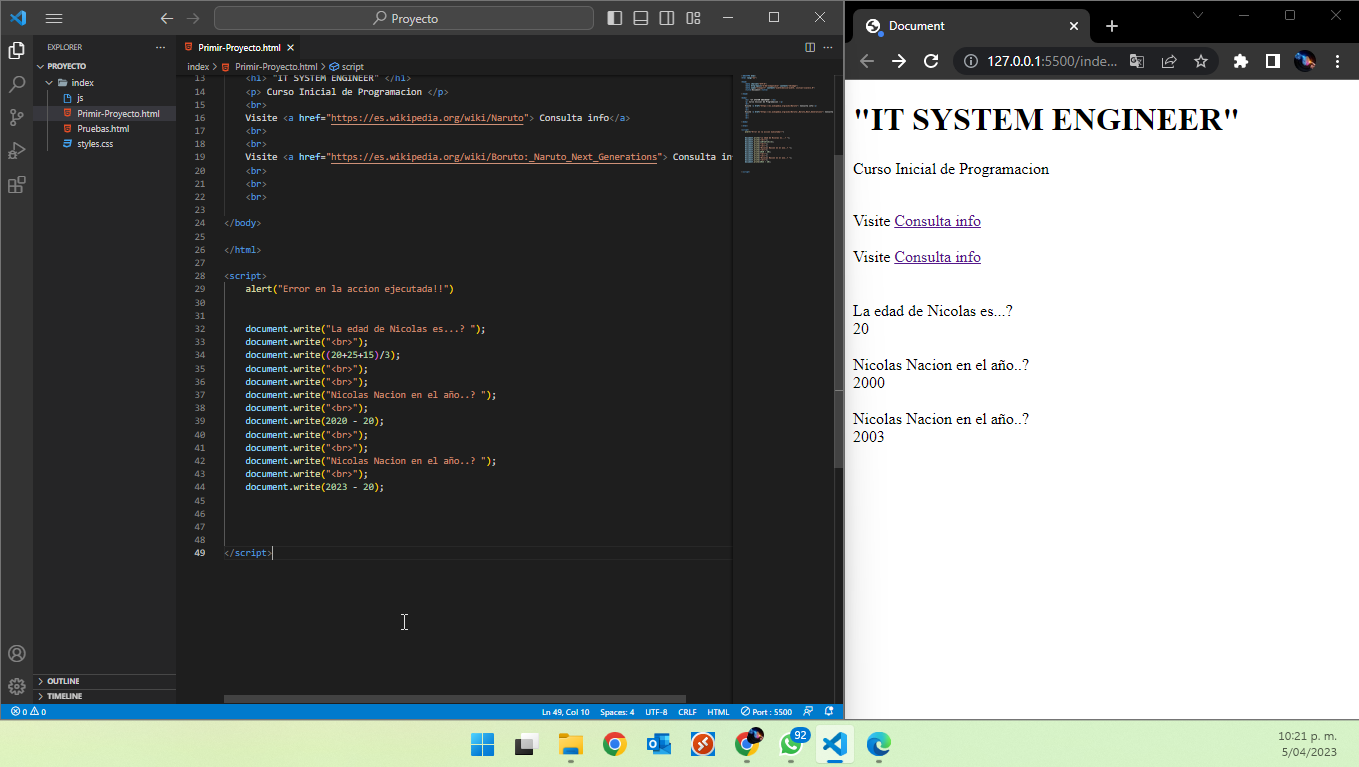Open the Search view in VS Code

(16, 84)
